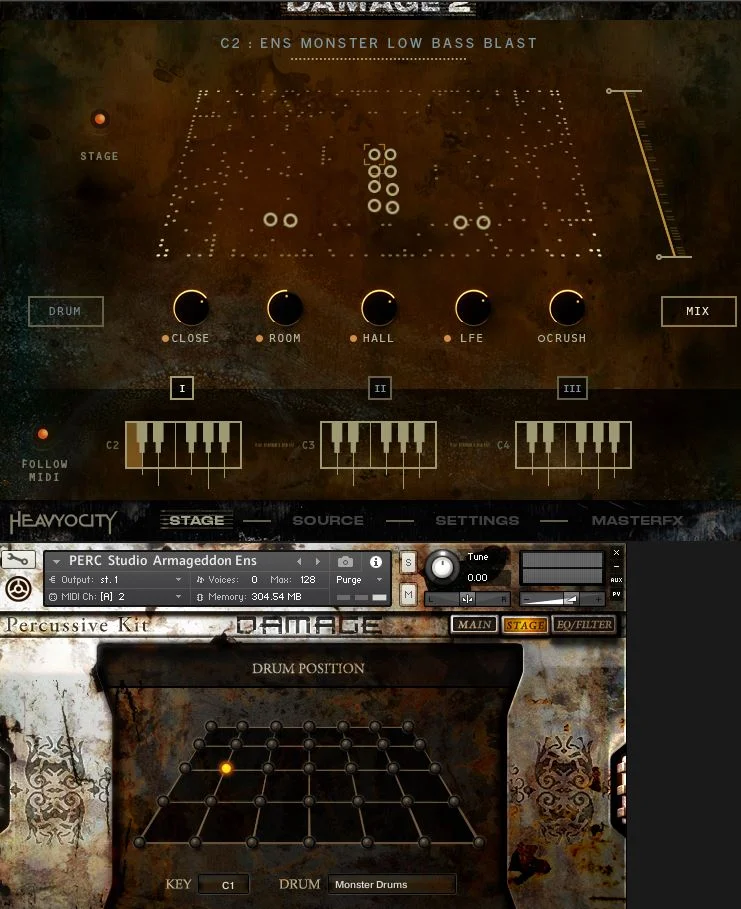Select left drum circle of bottom-left stage pair
741x909 pixels.
tap(270, 220)
